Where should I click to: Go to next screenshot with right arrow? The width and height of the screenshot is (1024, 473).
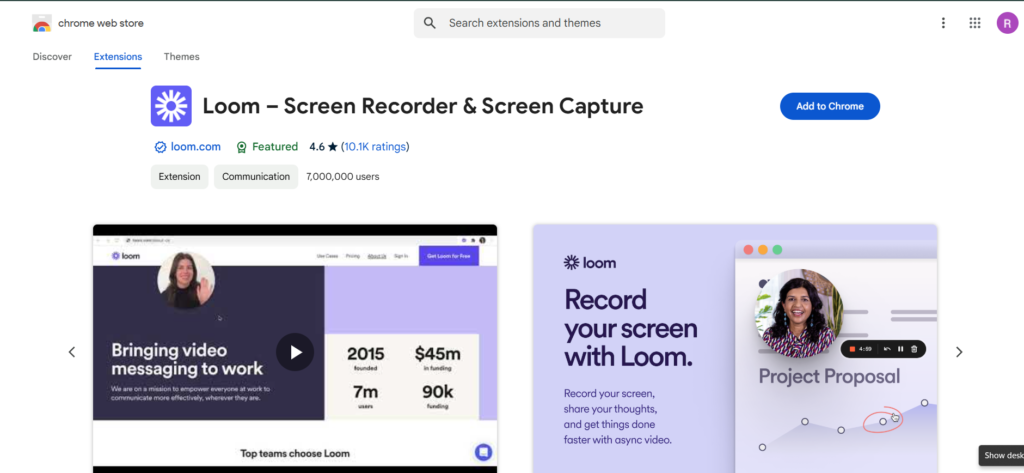tap(959, 352)
